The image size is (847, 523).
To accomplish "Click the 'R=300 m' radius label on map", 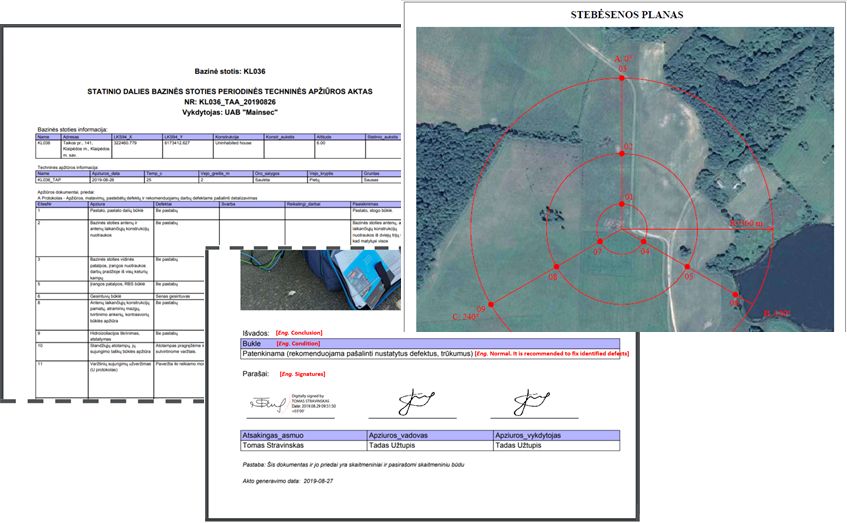I will pyautogui.click(x=746, y=223).
